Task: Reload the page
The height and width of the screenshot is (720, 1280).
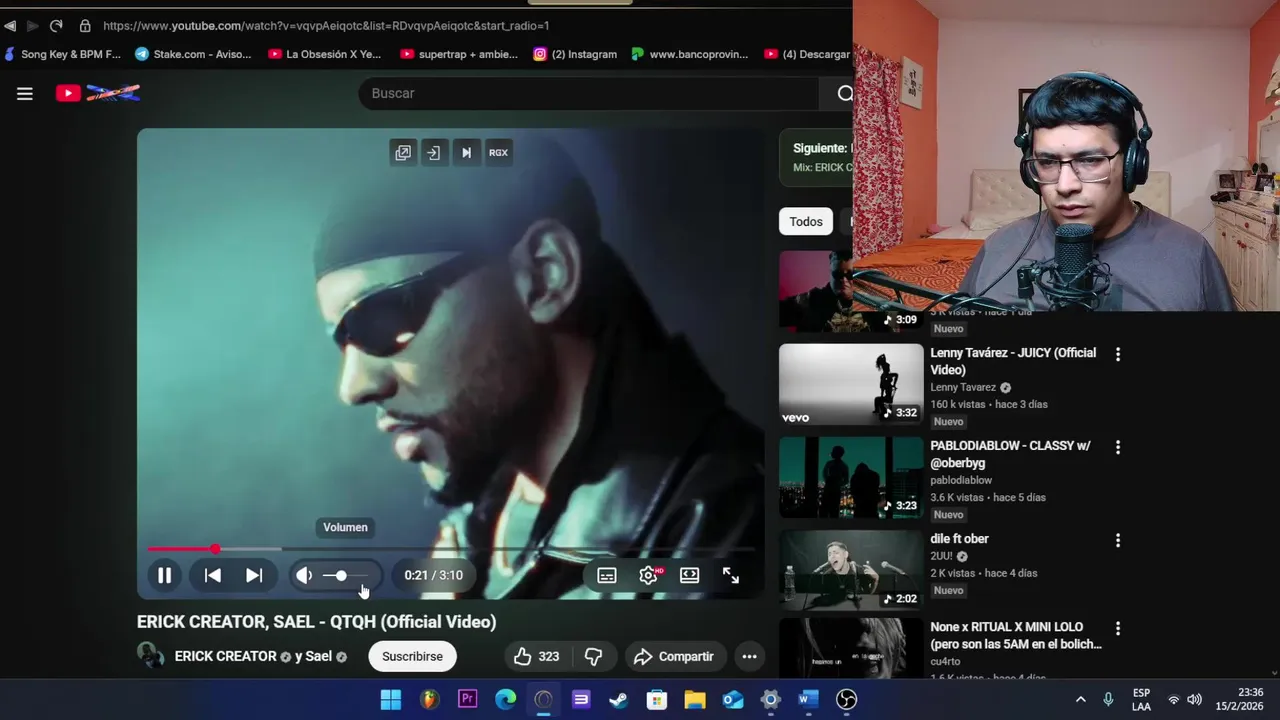Action: [56, 25]
